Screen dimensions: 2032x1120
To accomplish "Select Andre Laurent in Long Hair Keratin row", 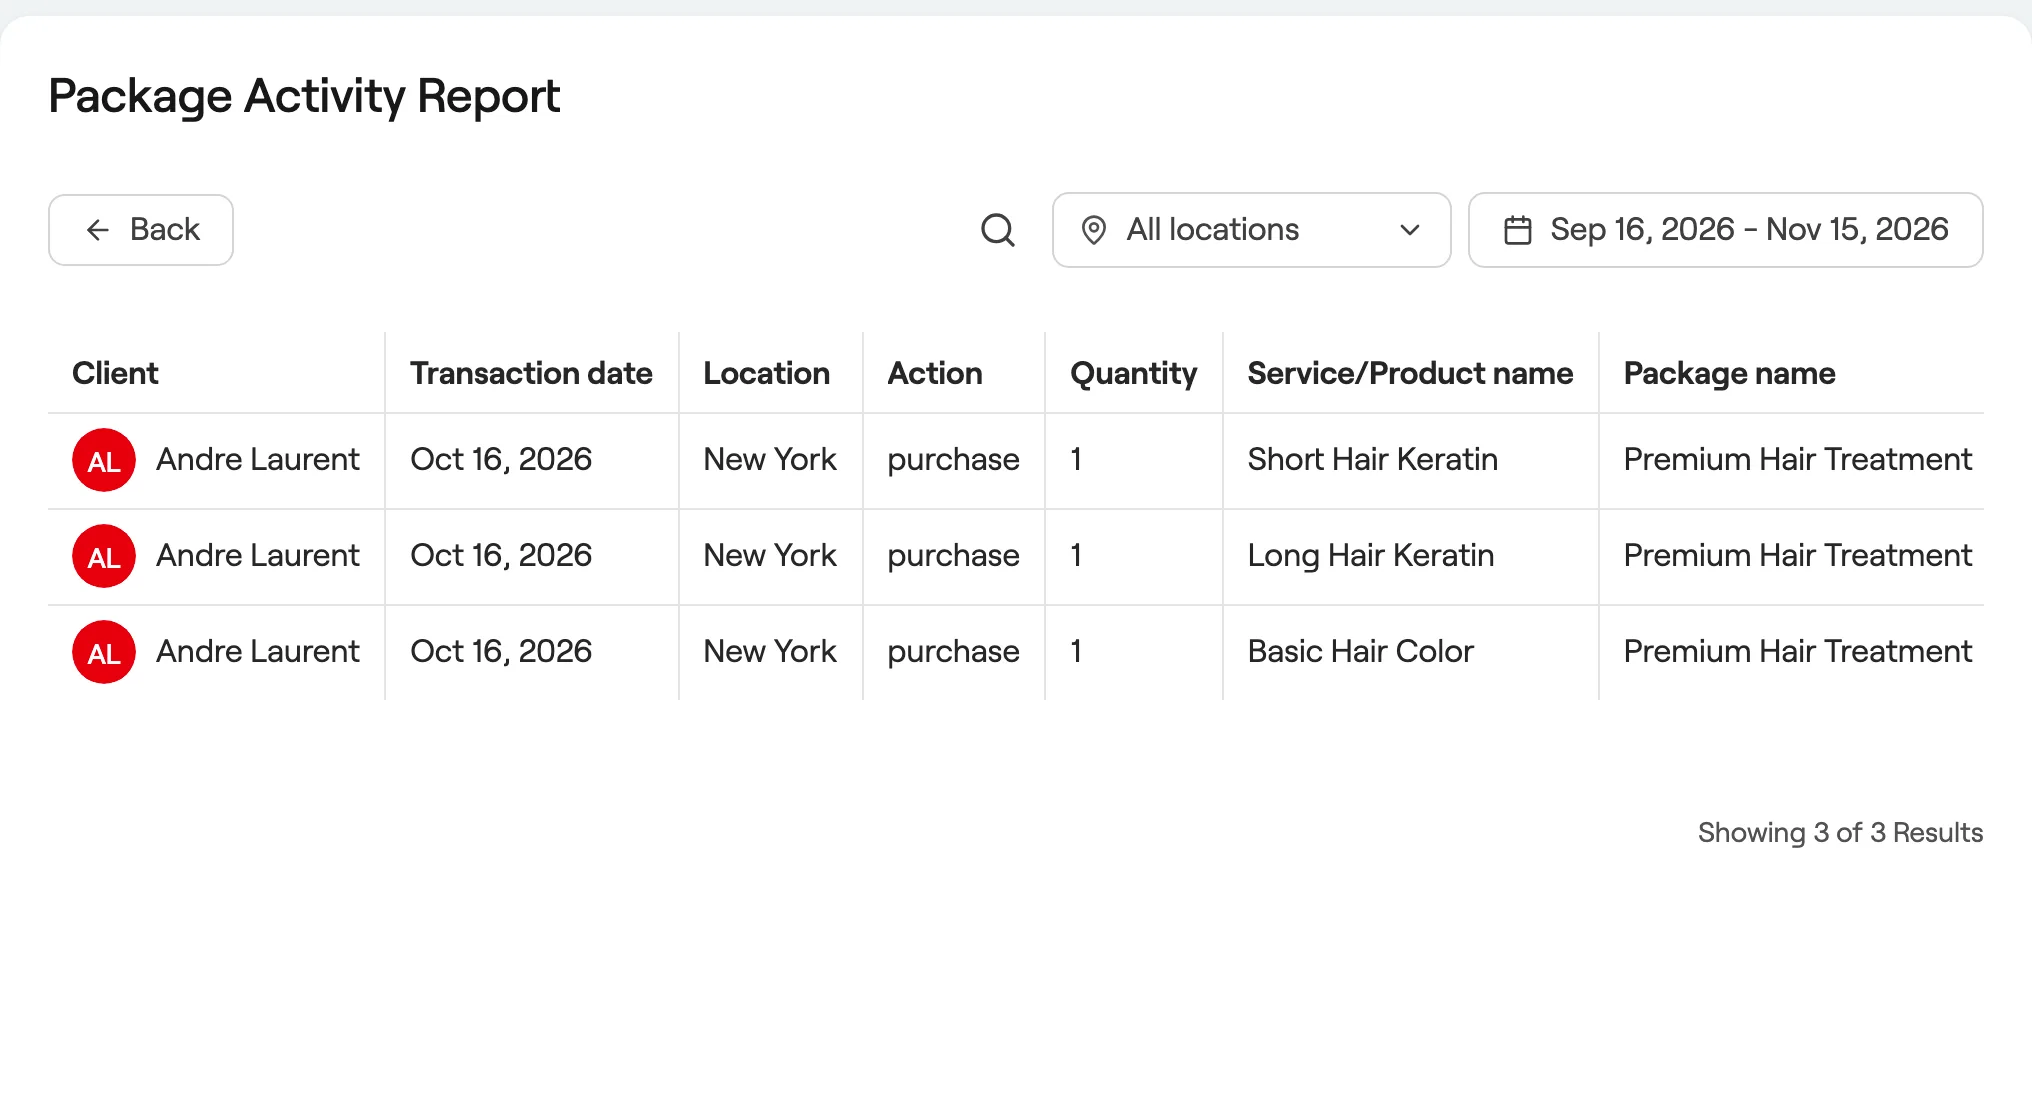I will tap(258, 555).
